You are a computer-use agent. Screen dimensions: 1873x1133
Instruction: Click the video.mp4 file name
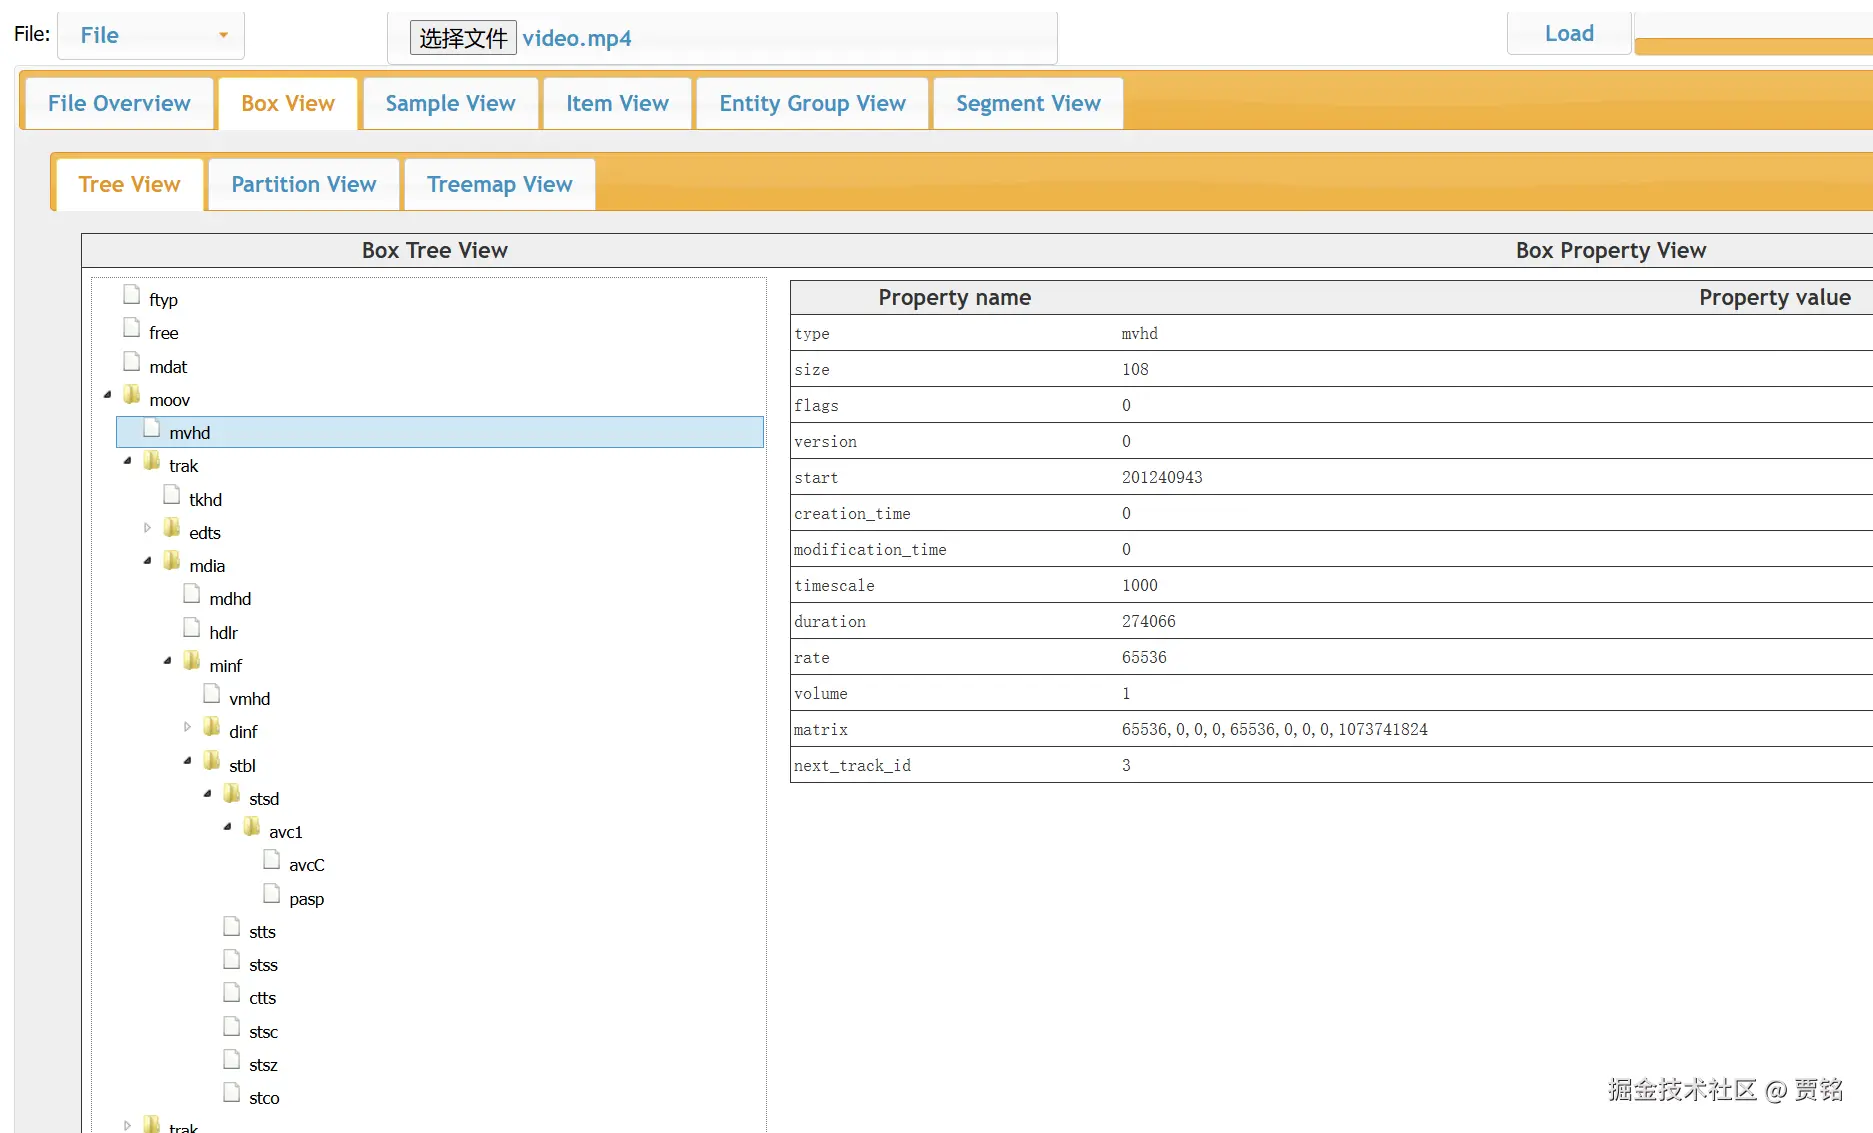(x=577, y=38)
